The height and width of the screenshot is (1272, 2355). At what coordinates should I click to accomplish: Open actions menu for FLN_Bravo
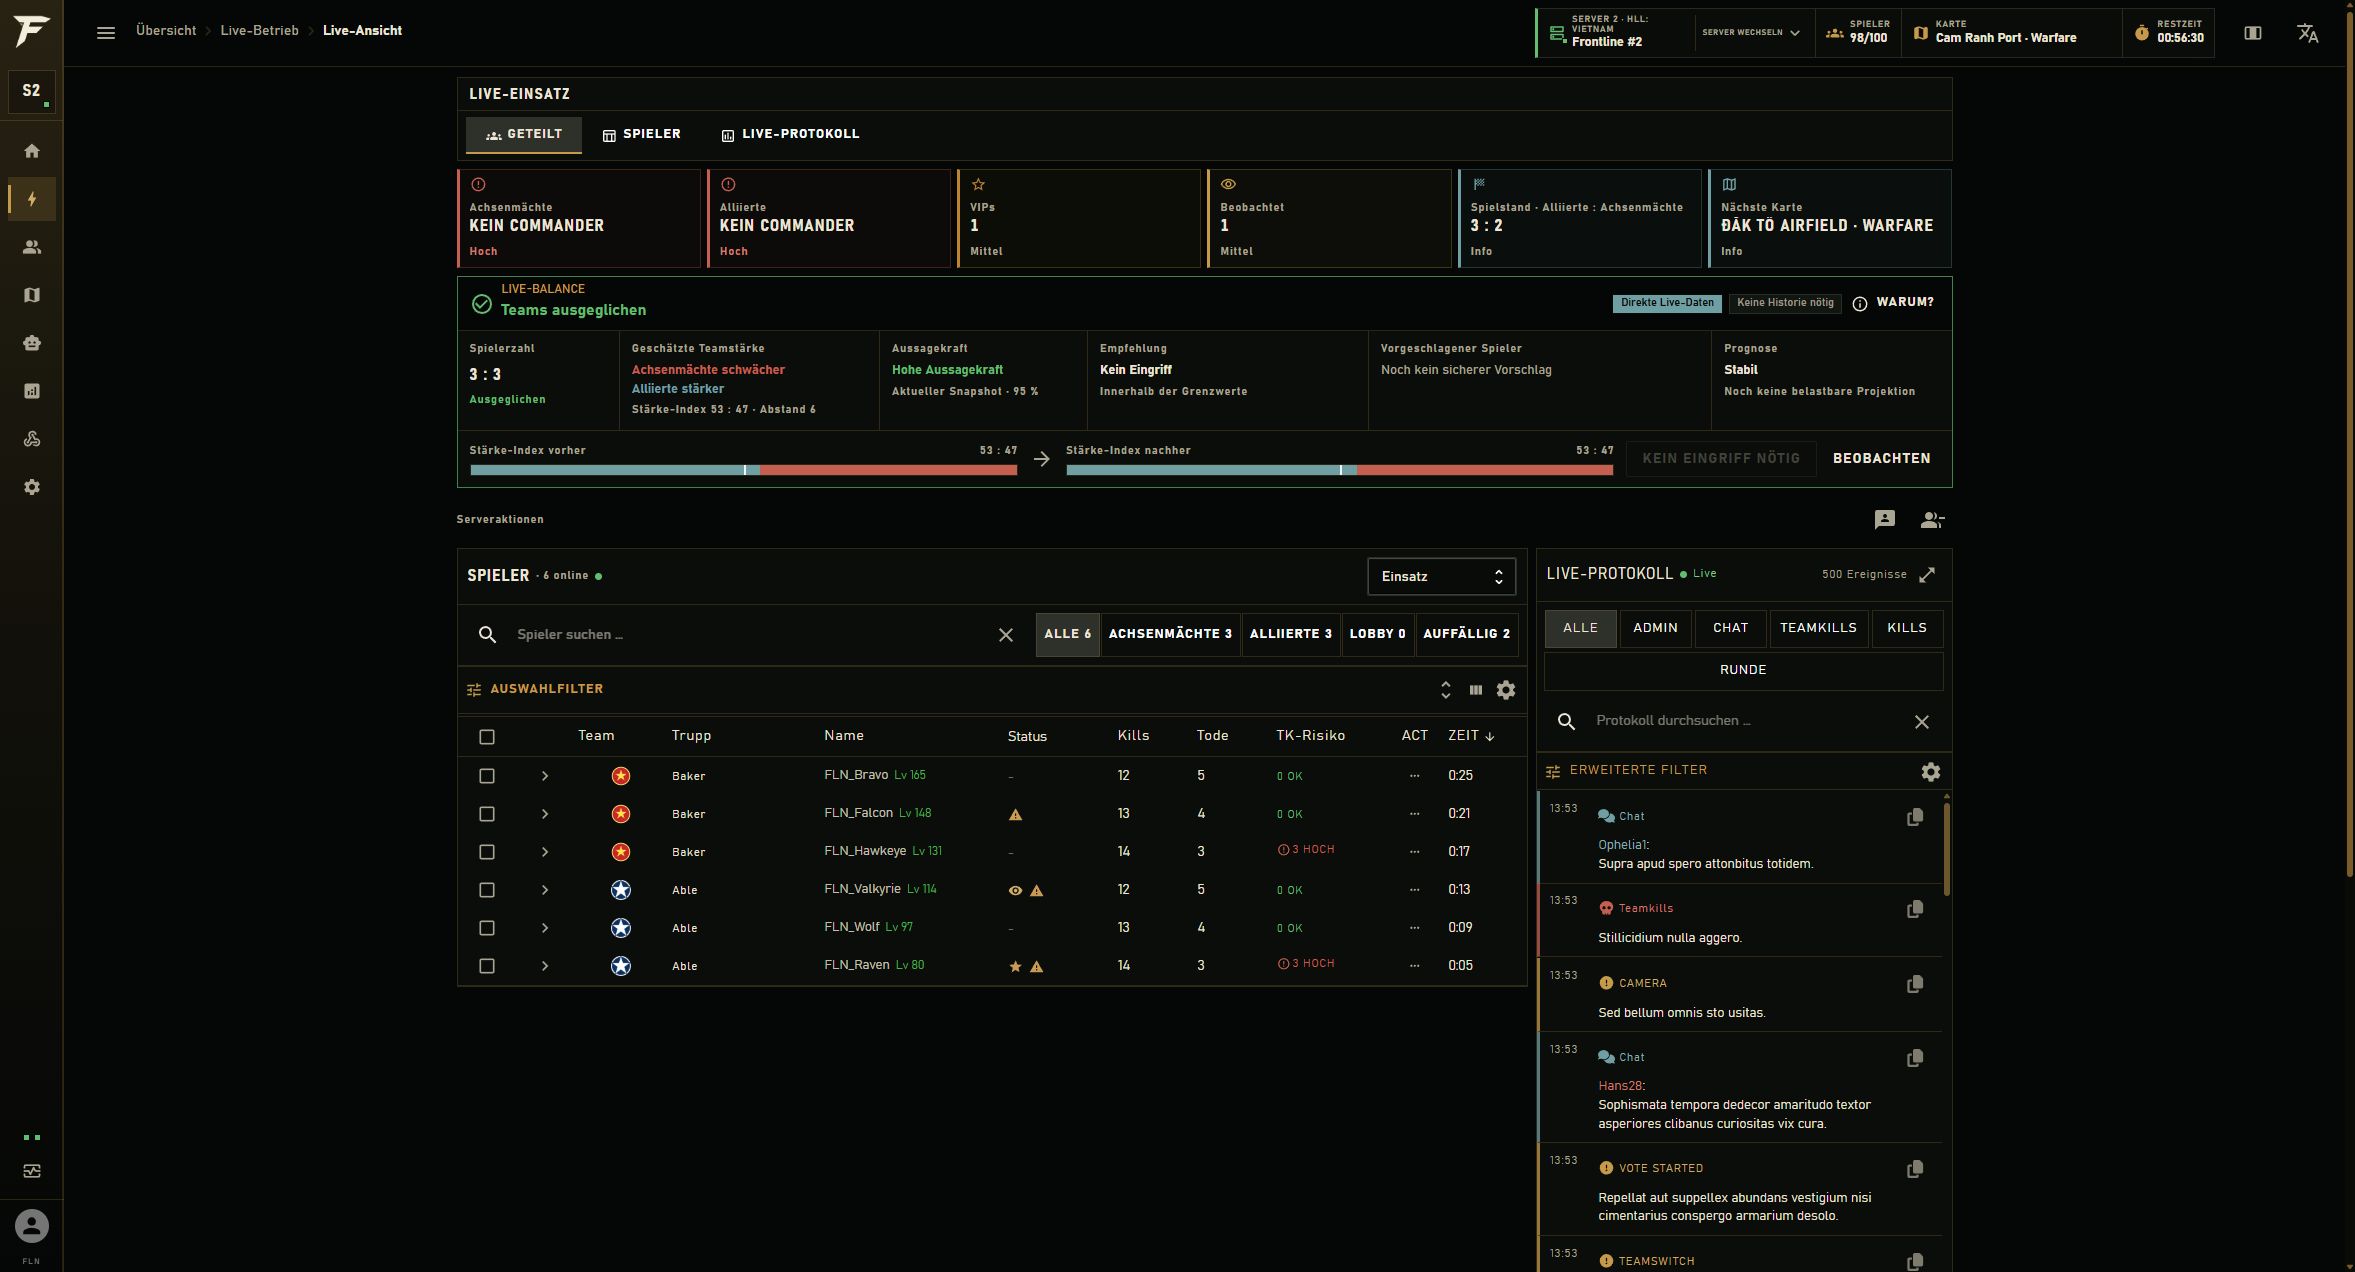pos(1414,776)
